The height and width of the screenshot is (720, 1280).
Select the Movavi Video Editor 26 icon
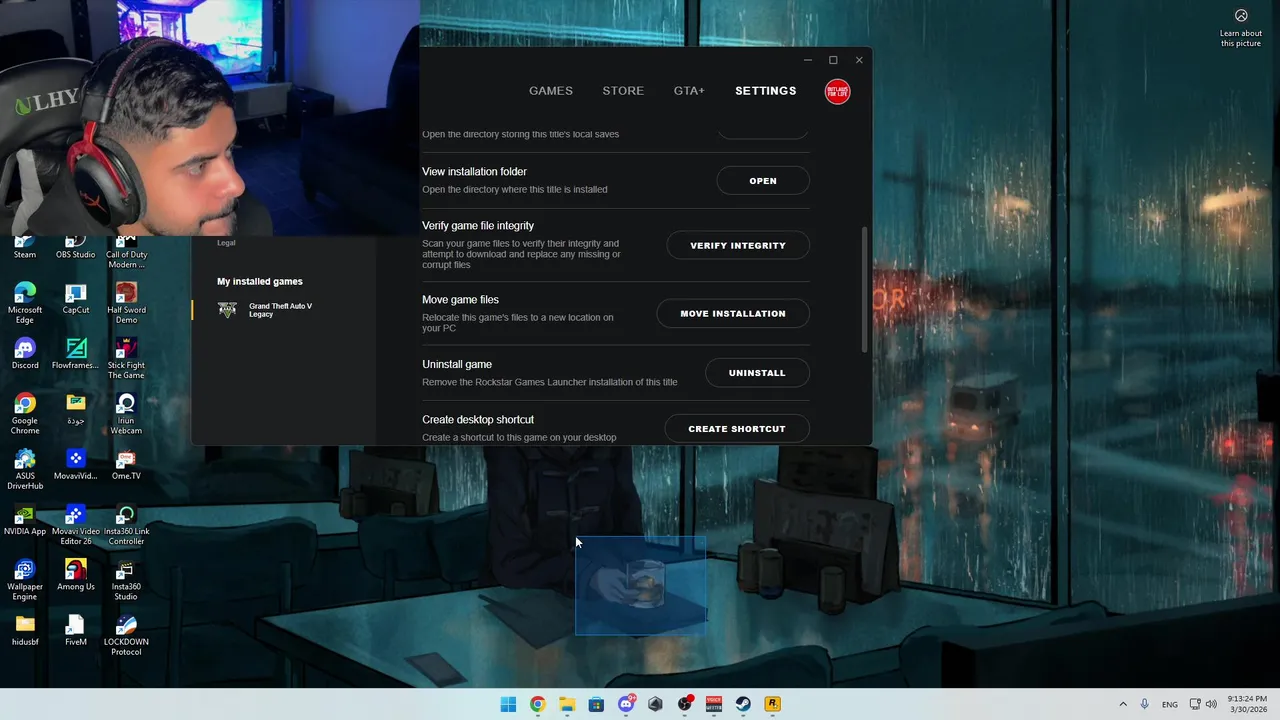76,524
